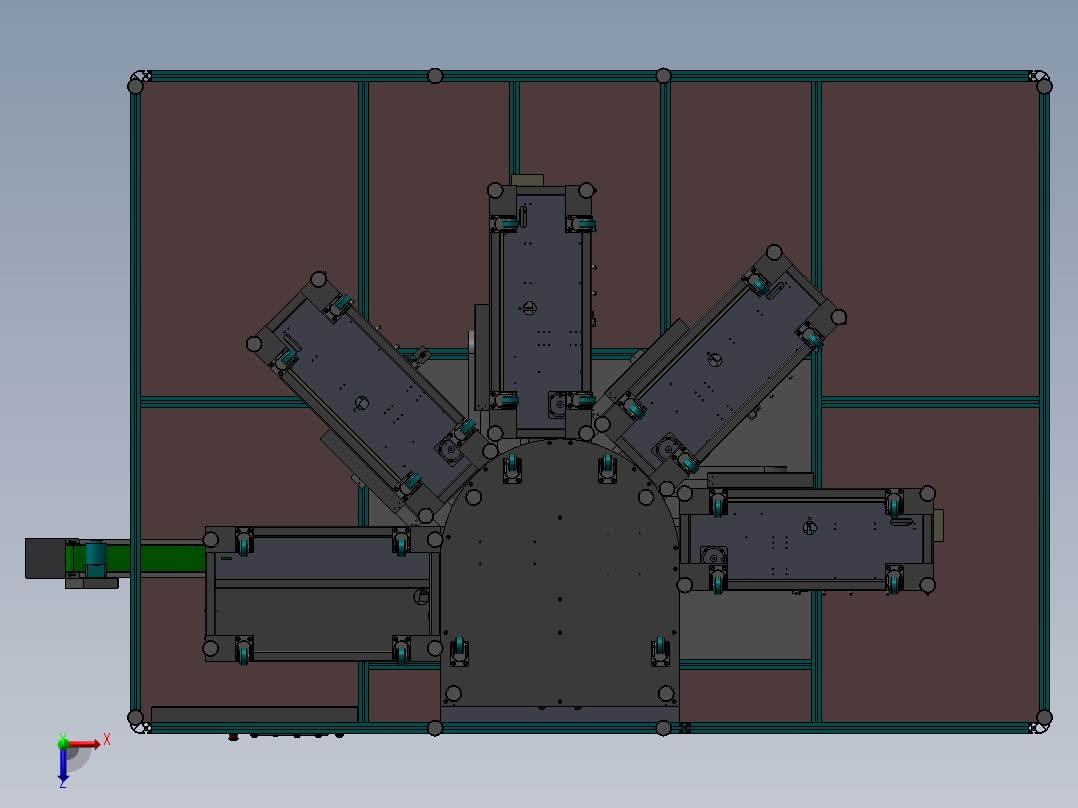Image resolution: width=1078 pixels, height=808 pixels.
Task: Click the red X axis arrow of the triad
Action: [84, 744]
